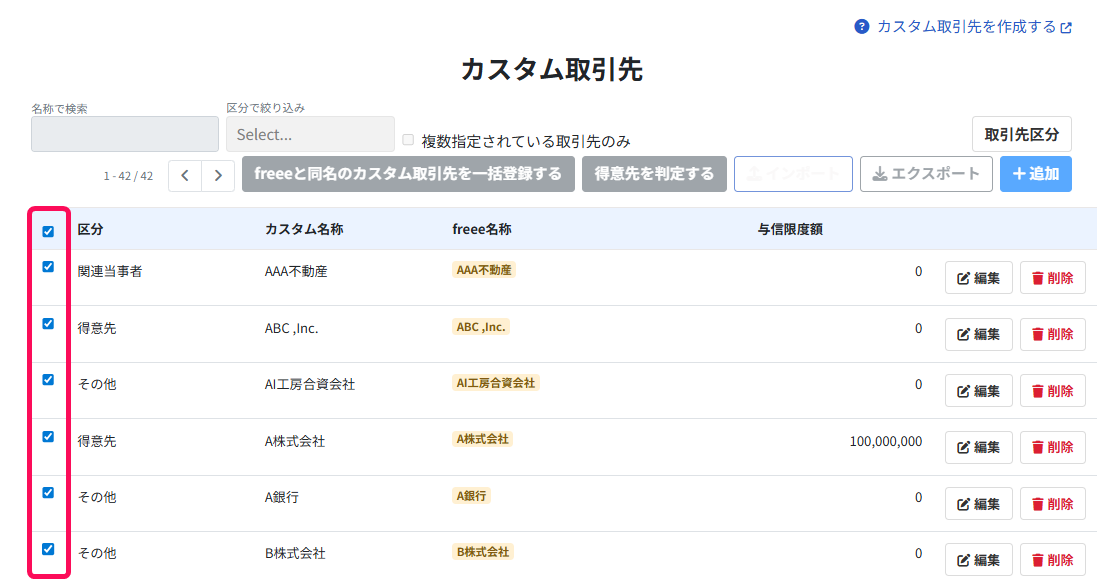Click the B株式会社 freee name tag

pyautogui.click(x=483, y=552)
